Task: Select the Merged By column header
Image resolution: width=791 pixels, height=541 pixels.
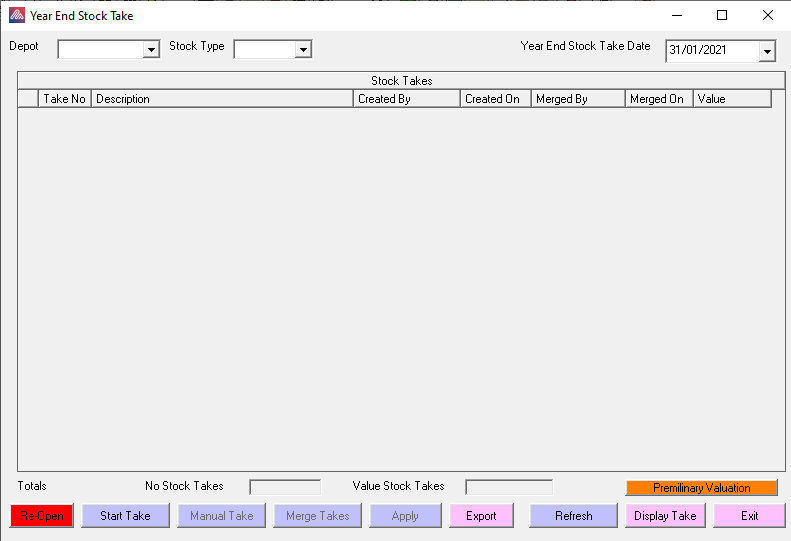Action: [x=578, y=98]
